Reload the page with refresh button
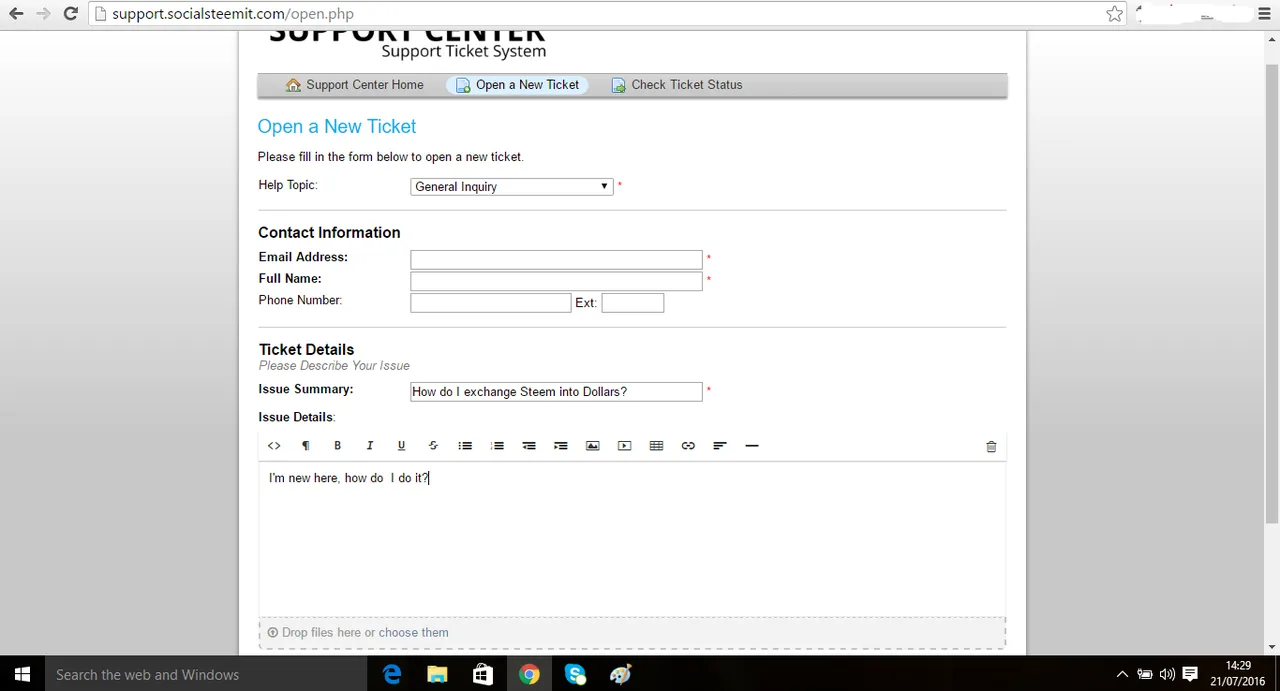Screen dimensions: 1280x691 coord(70,14)
